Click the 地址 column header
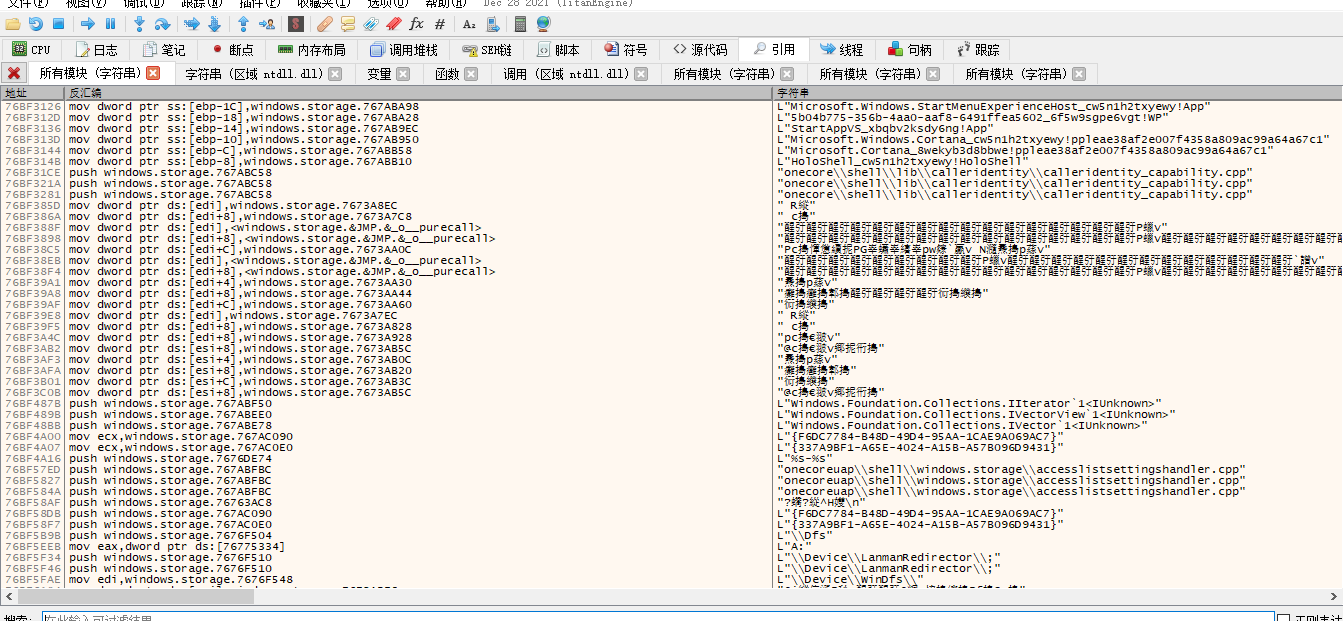 click(32, 93)
